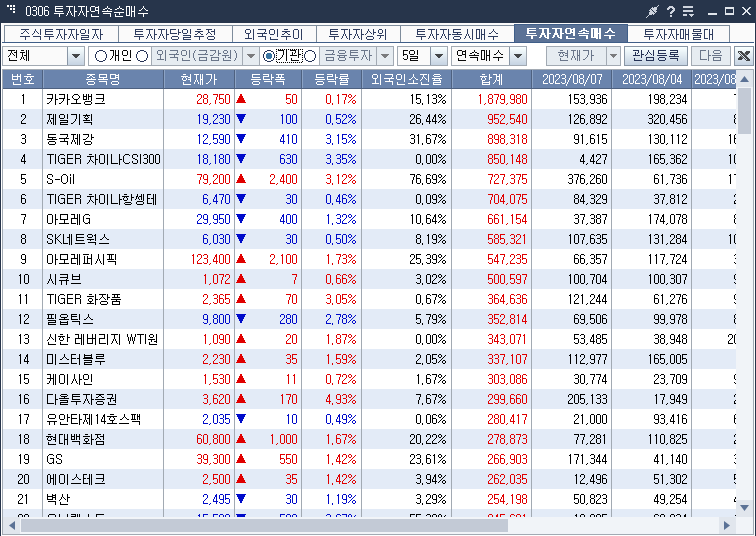Select the 동국제강 stock name

[70, 139]
